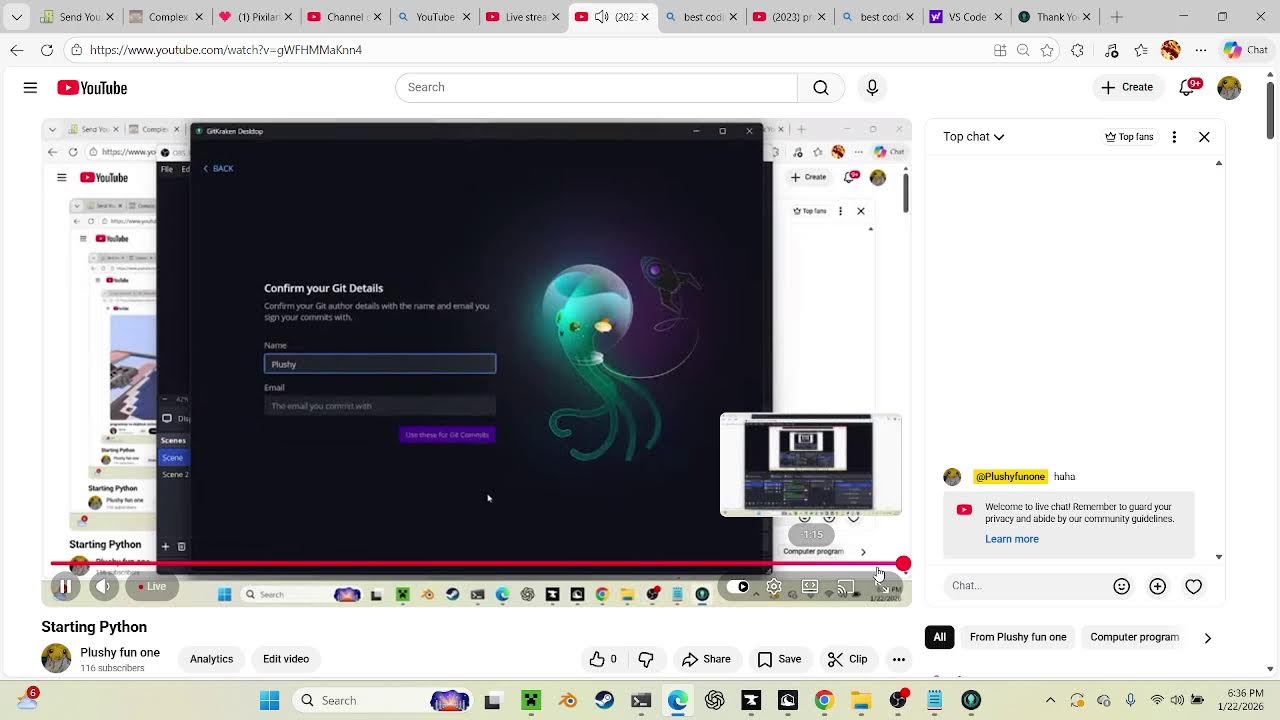This screenshot has height=720, width=1280.
Task: Switch to the Live stream browser tab
Action: [x=522, y=17]
